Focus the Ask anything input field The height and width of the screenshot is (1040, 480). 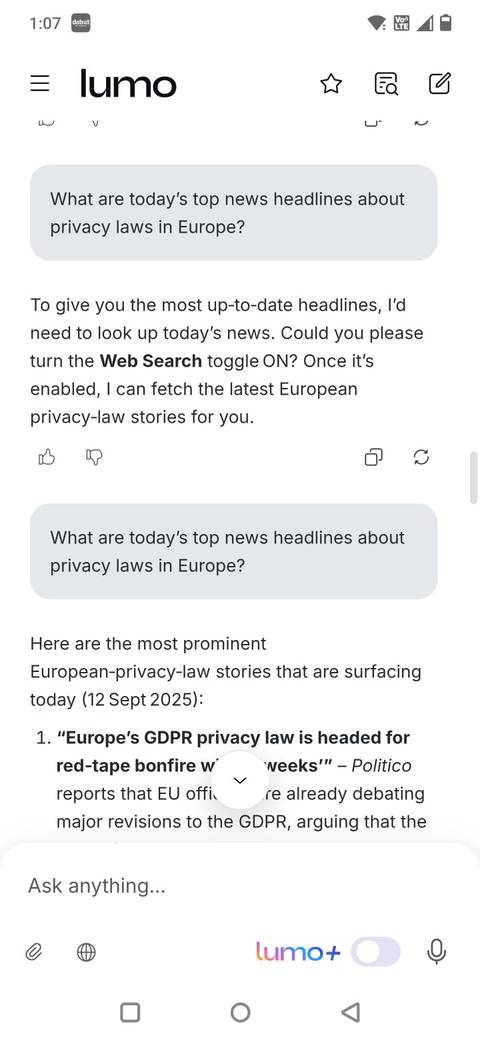pyautogui.click(x=240, y=885)
